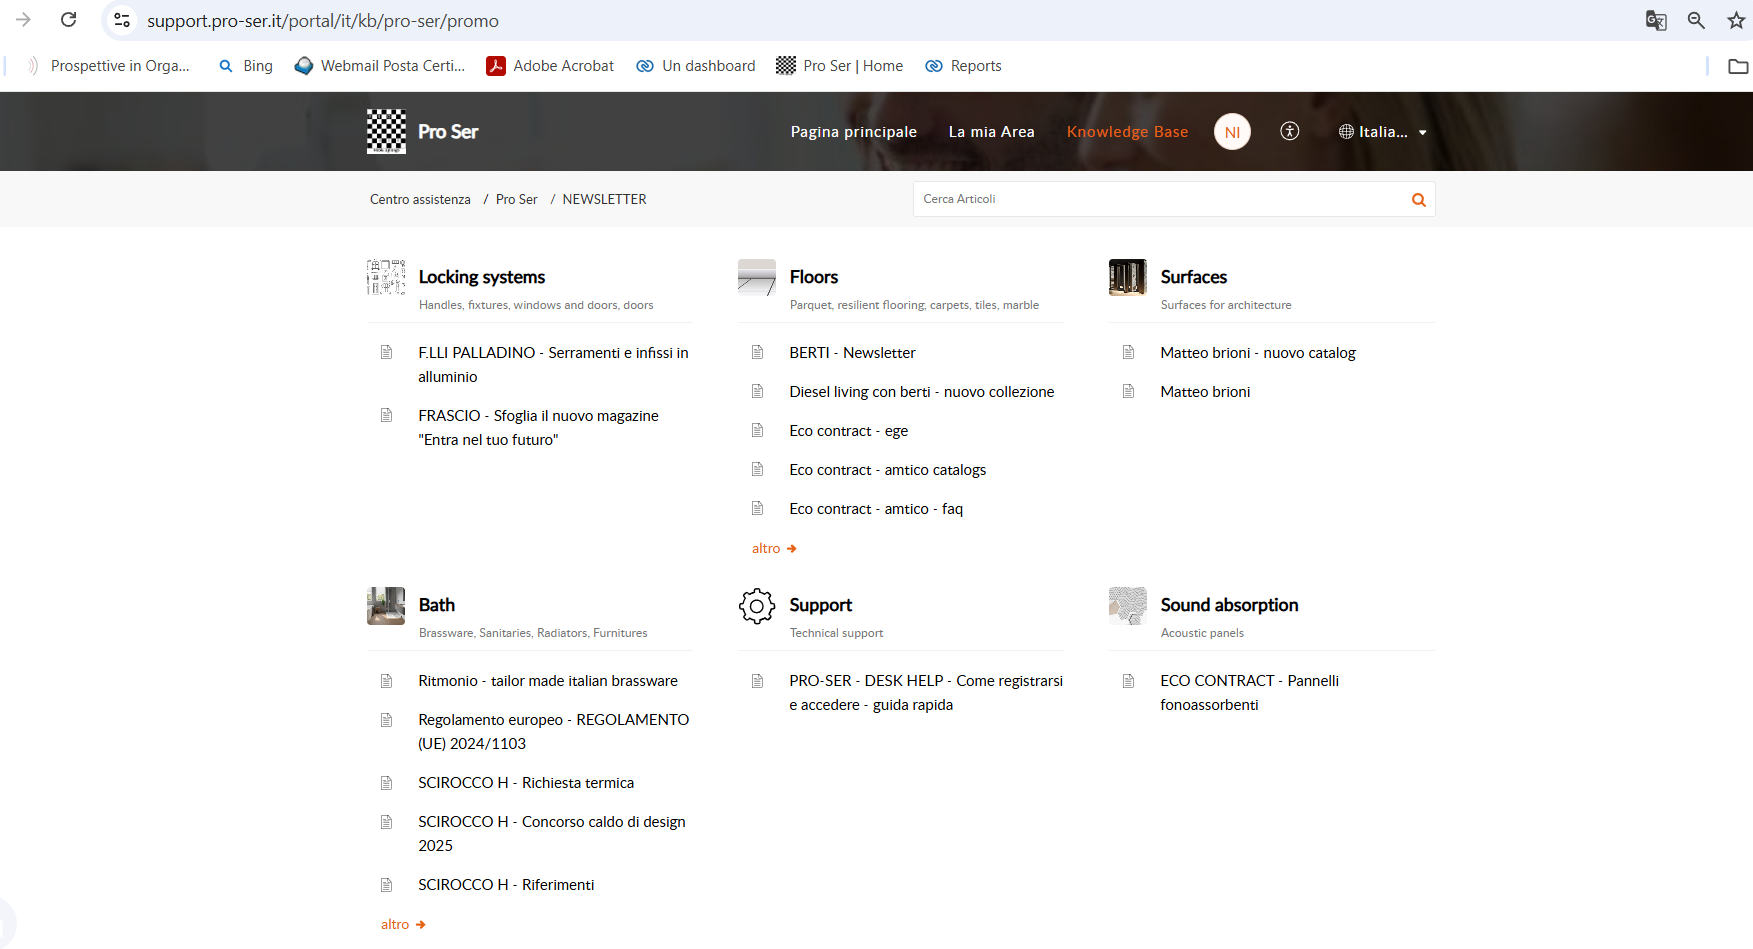Click the Cerca Articoli search field

click(1160, 199)
